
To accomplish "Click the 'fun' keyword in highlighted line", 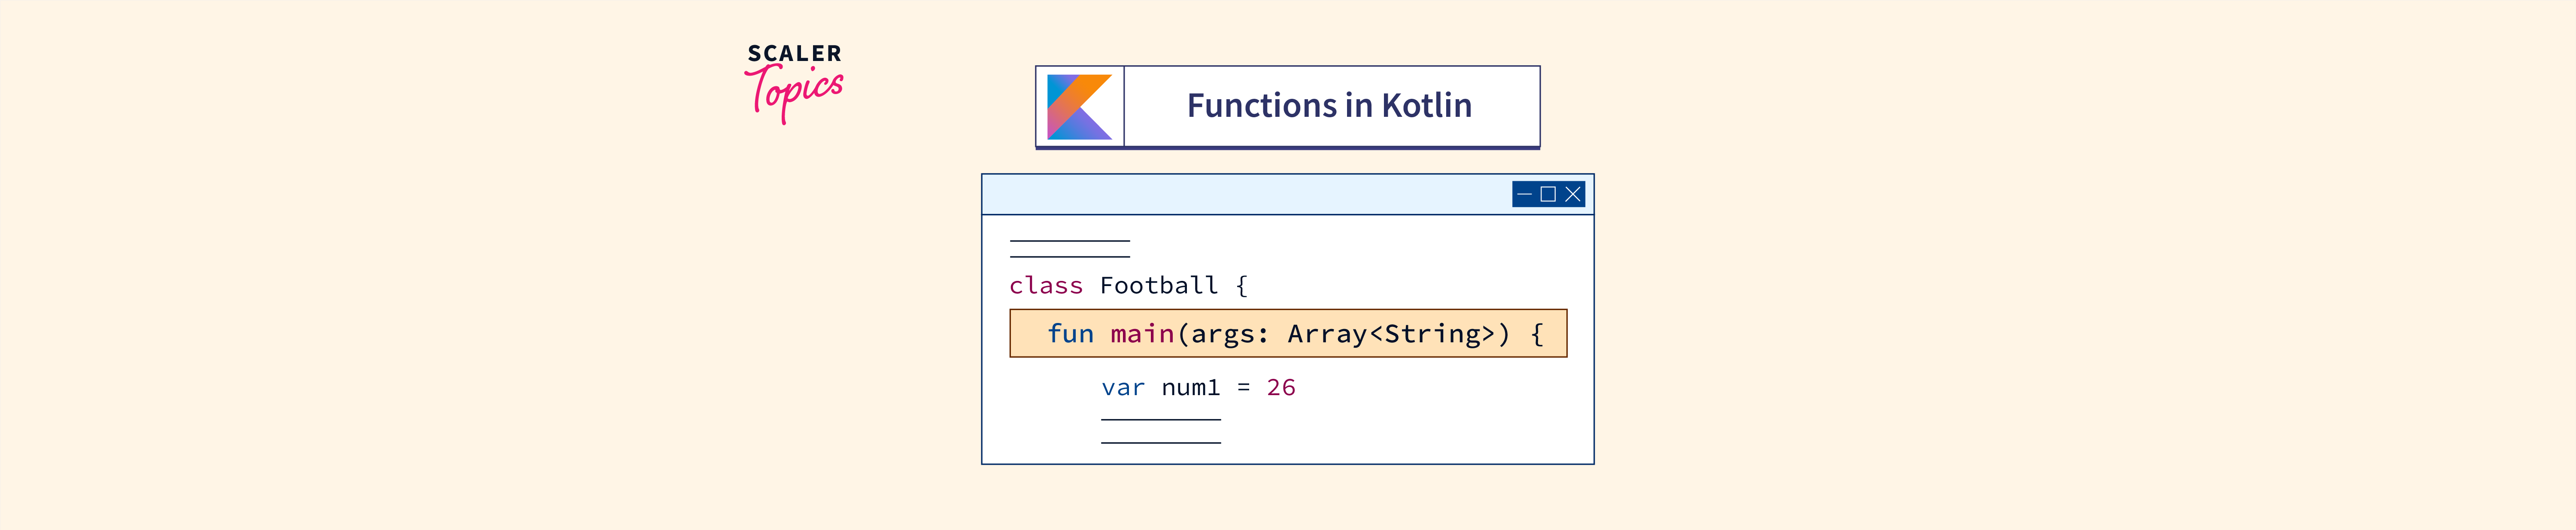I will point(1070,334).
